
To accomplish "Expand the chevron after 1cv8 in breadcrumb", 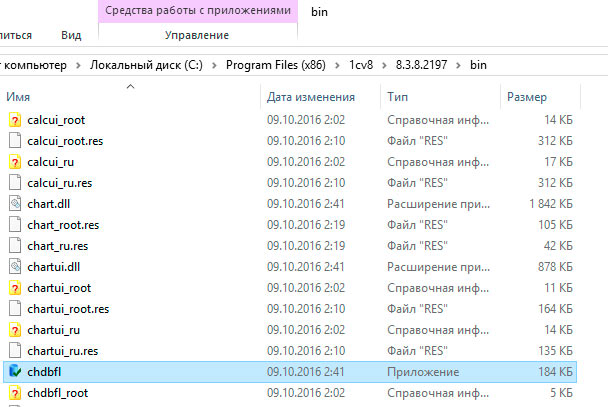I will point(384,65).
